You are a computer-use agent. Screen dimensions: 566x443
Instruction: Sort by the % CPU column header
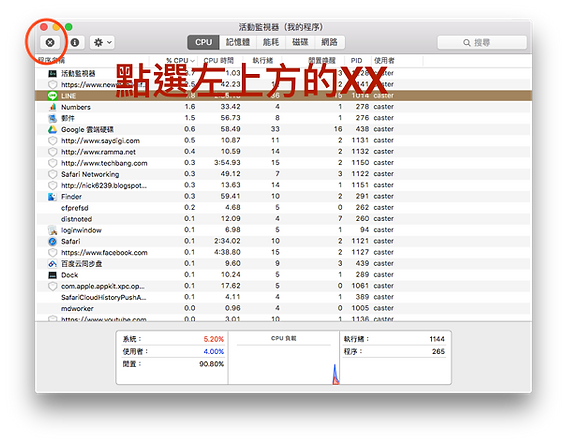click(x=180, y=60)
